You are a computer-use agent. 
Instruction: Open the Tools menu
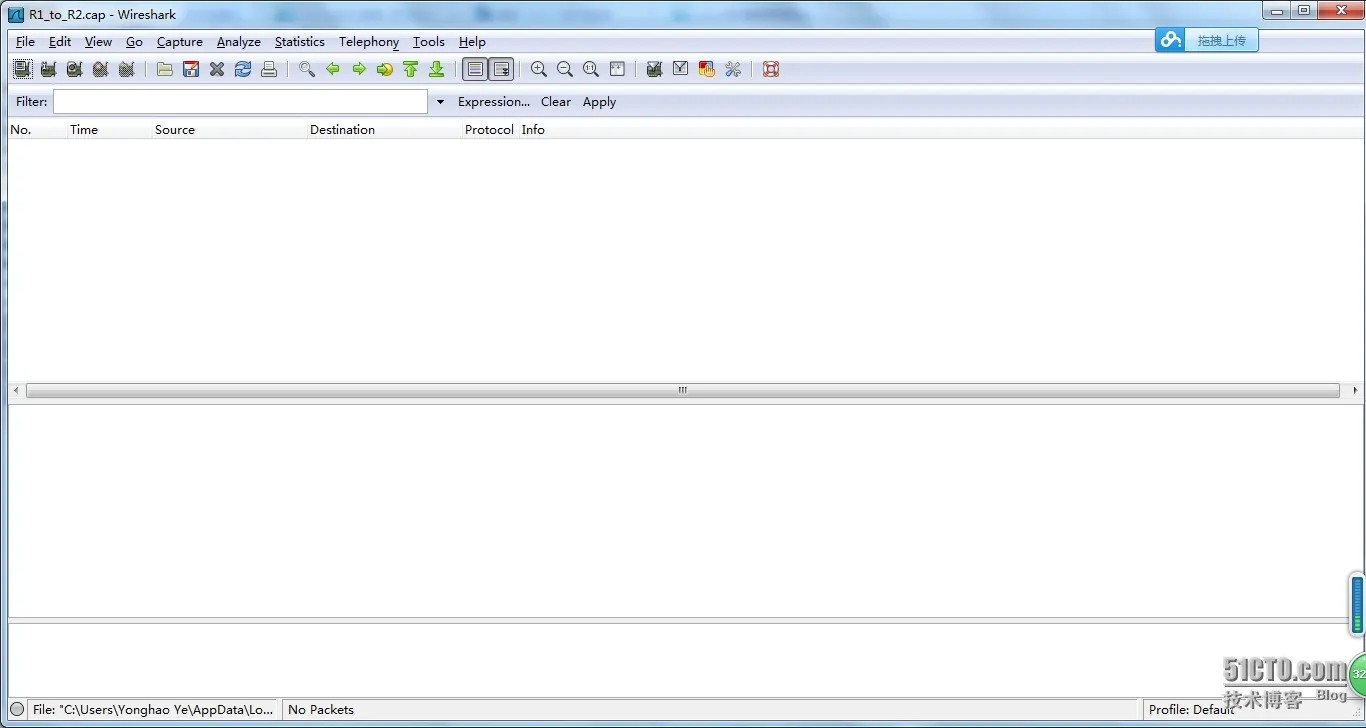pyautogui.click(x=429, y=42)
